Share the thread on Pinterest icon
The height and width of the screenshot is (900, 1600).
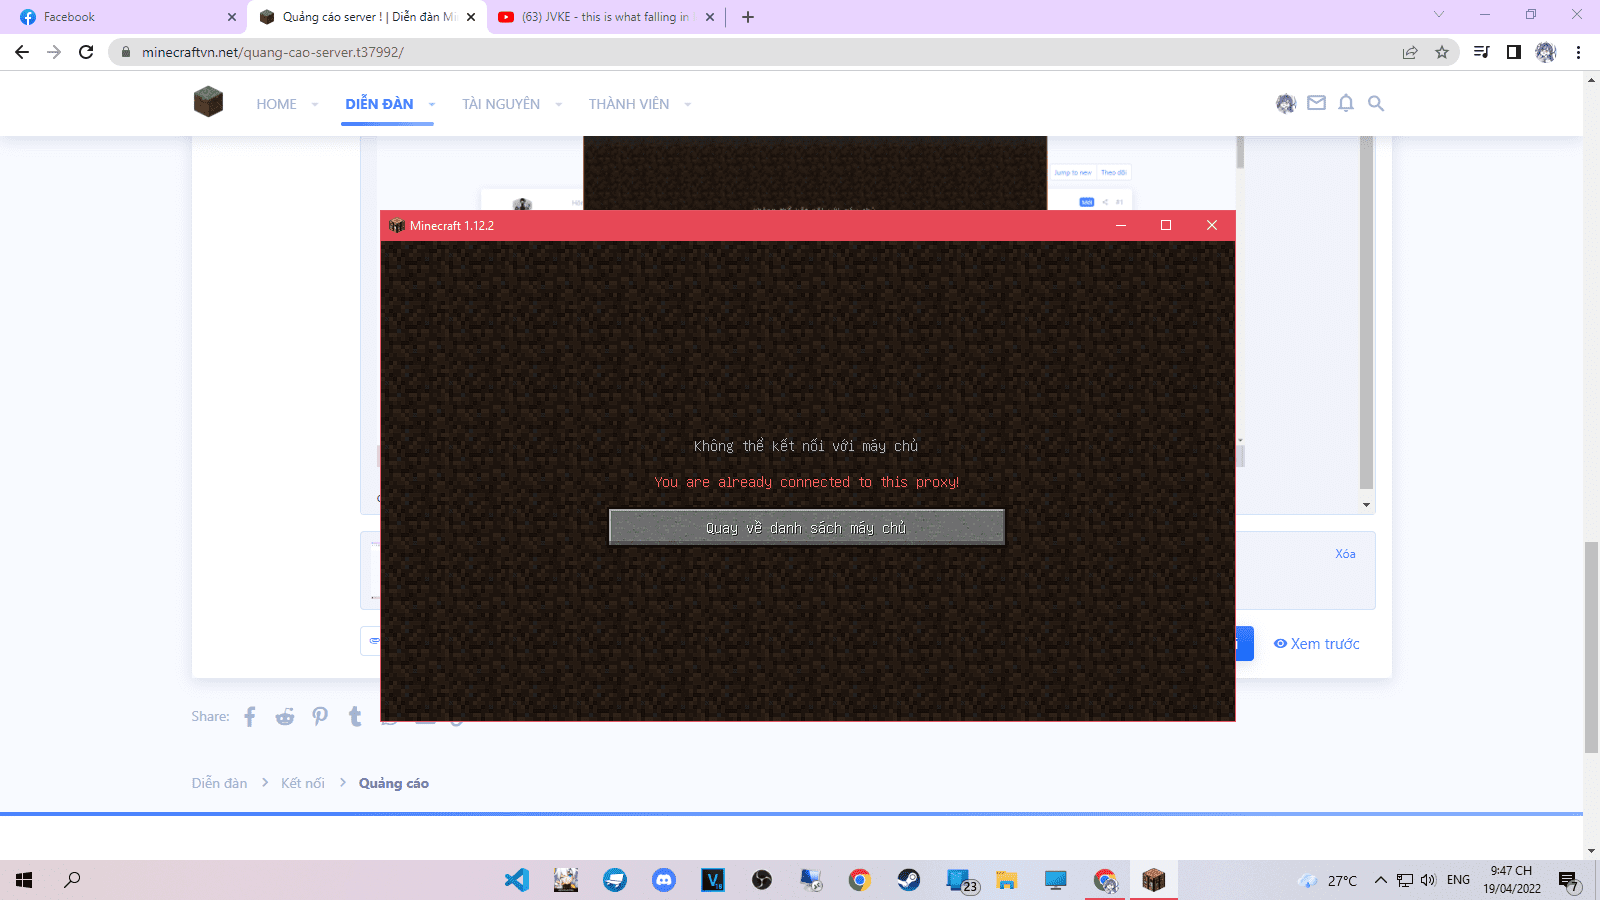pyautogui.click(x=320, y=716)
